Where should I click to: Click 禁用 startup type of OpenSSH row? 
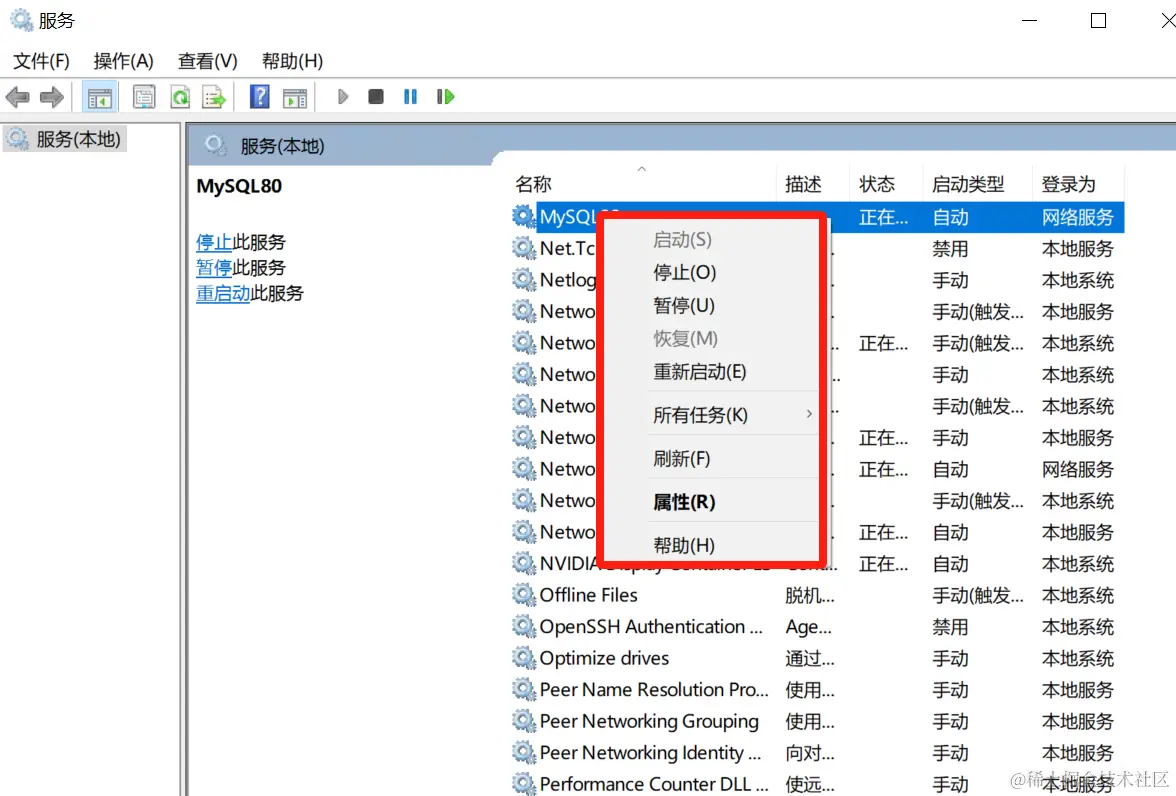950,626
